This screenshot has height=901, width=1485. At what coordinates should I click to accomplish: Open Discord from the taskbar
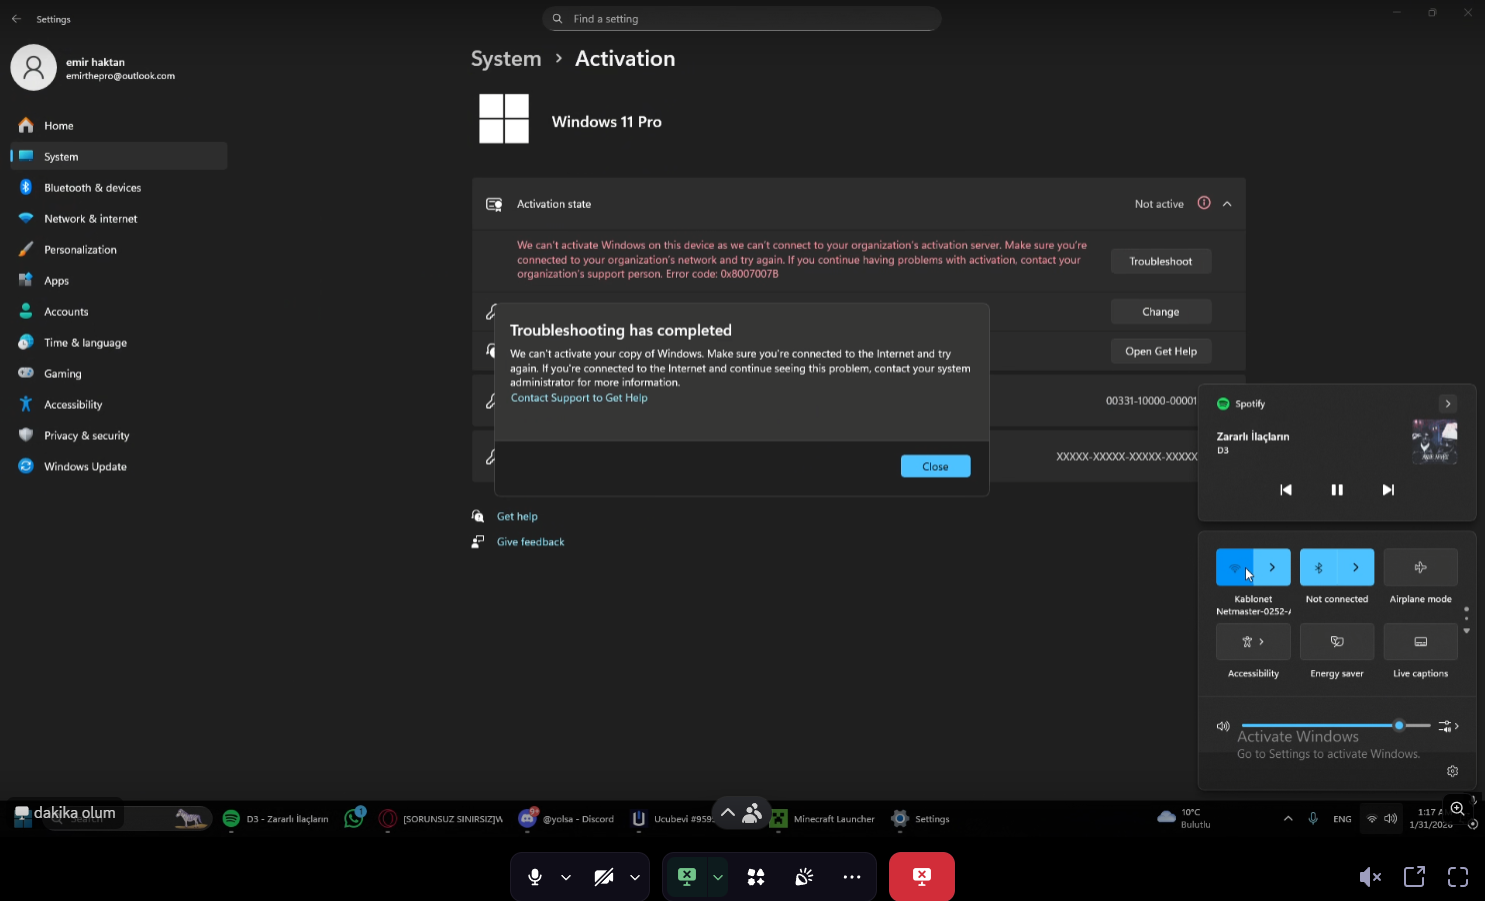(566, 819)
